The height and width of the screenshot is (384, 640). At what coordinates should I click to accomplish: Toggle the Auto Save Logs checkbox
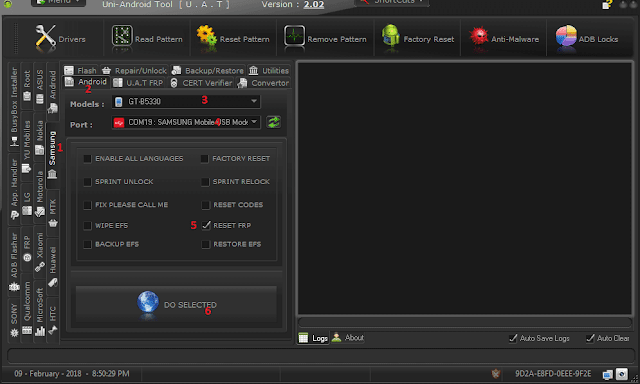pos(513,338)
